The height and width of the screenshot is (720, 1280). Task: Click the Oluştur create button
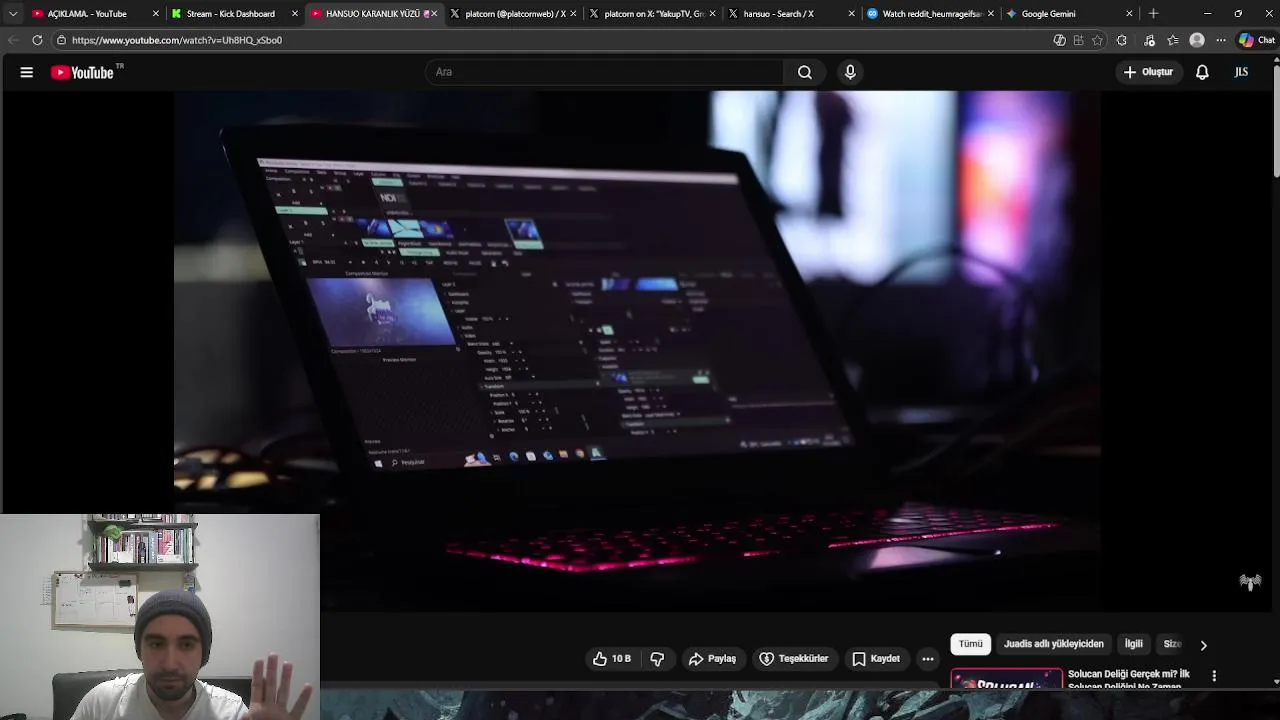[1148, 72]
